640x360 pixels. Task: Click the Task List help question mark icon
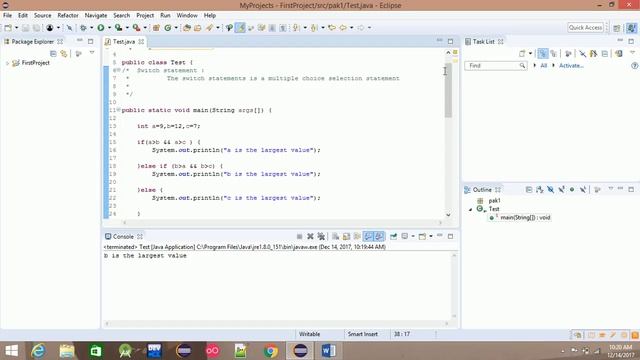634,65
